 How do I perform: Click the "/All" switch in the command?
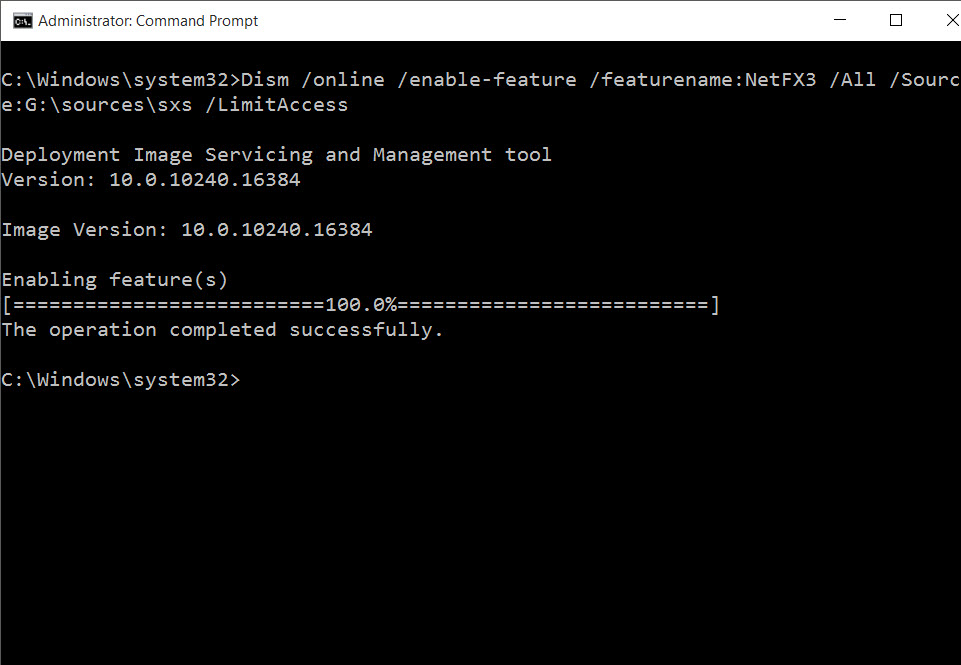(x=852, y=80)
